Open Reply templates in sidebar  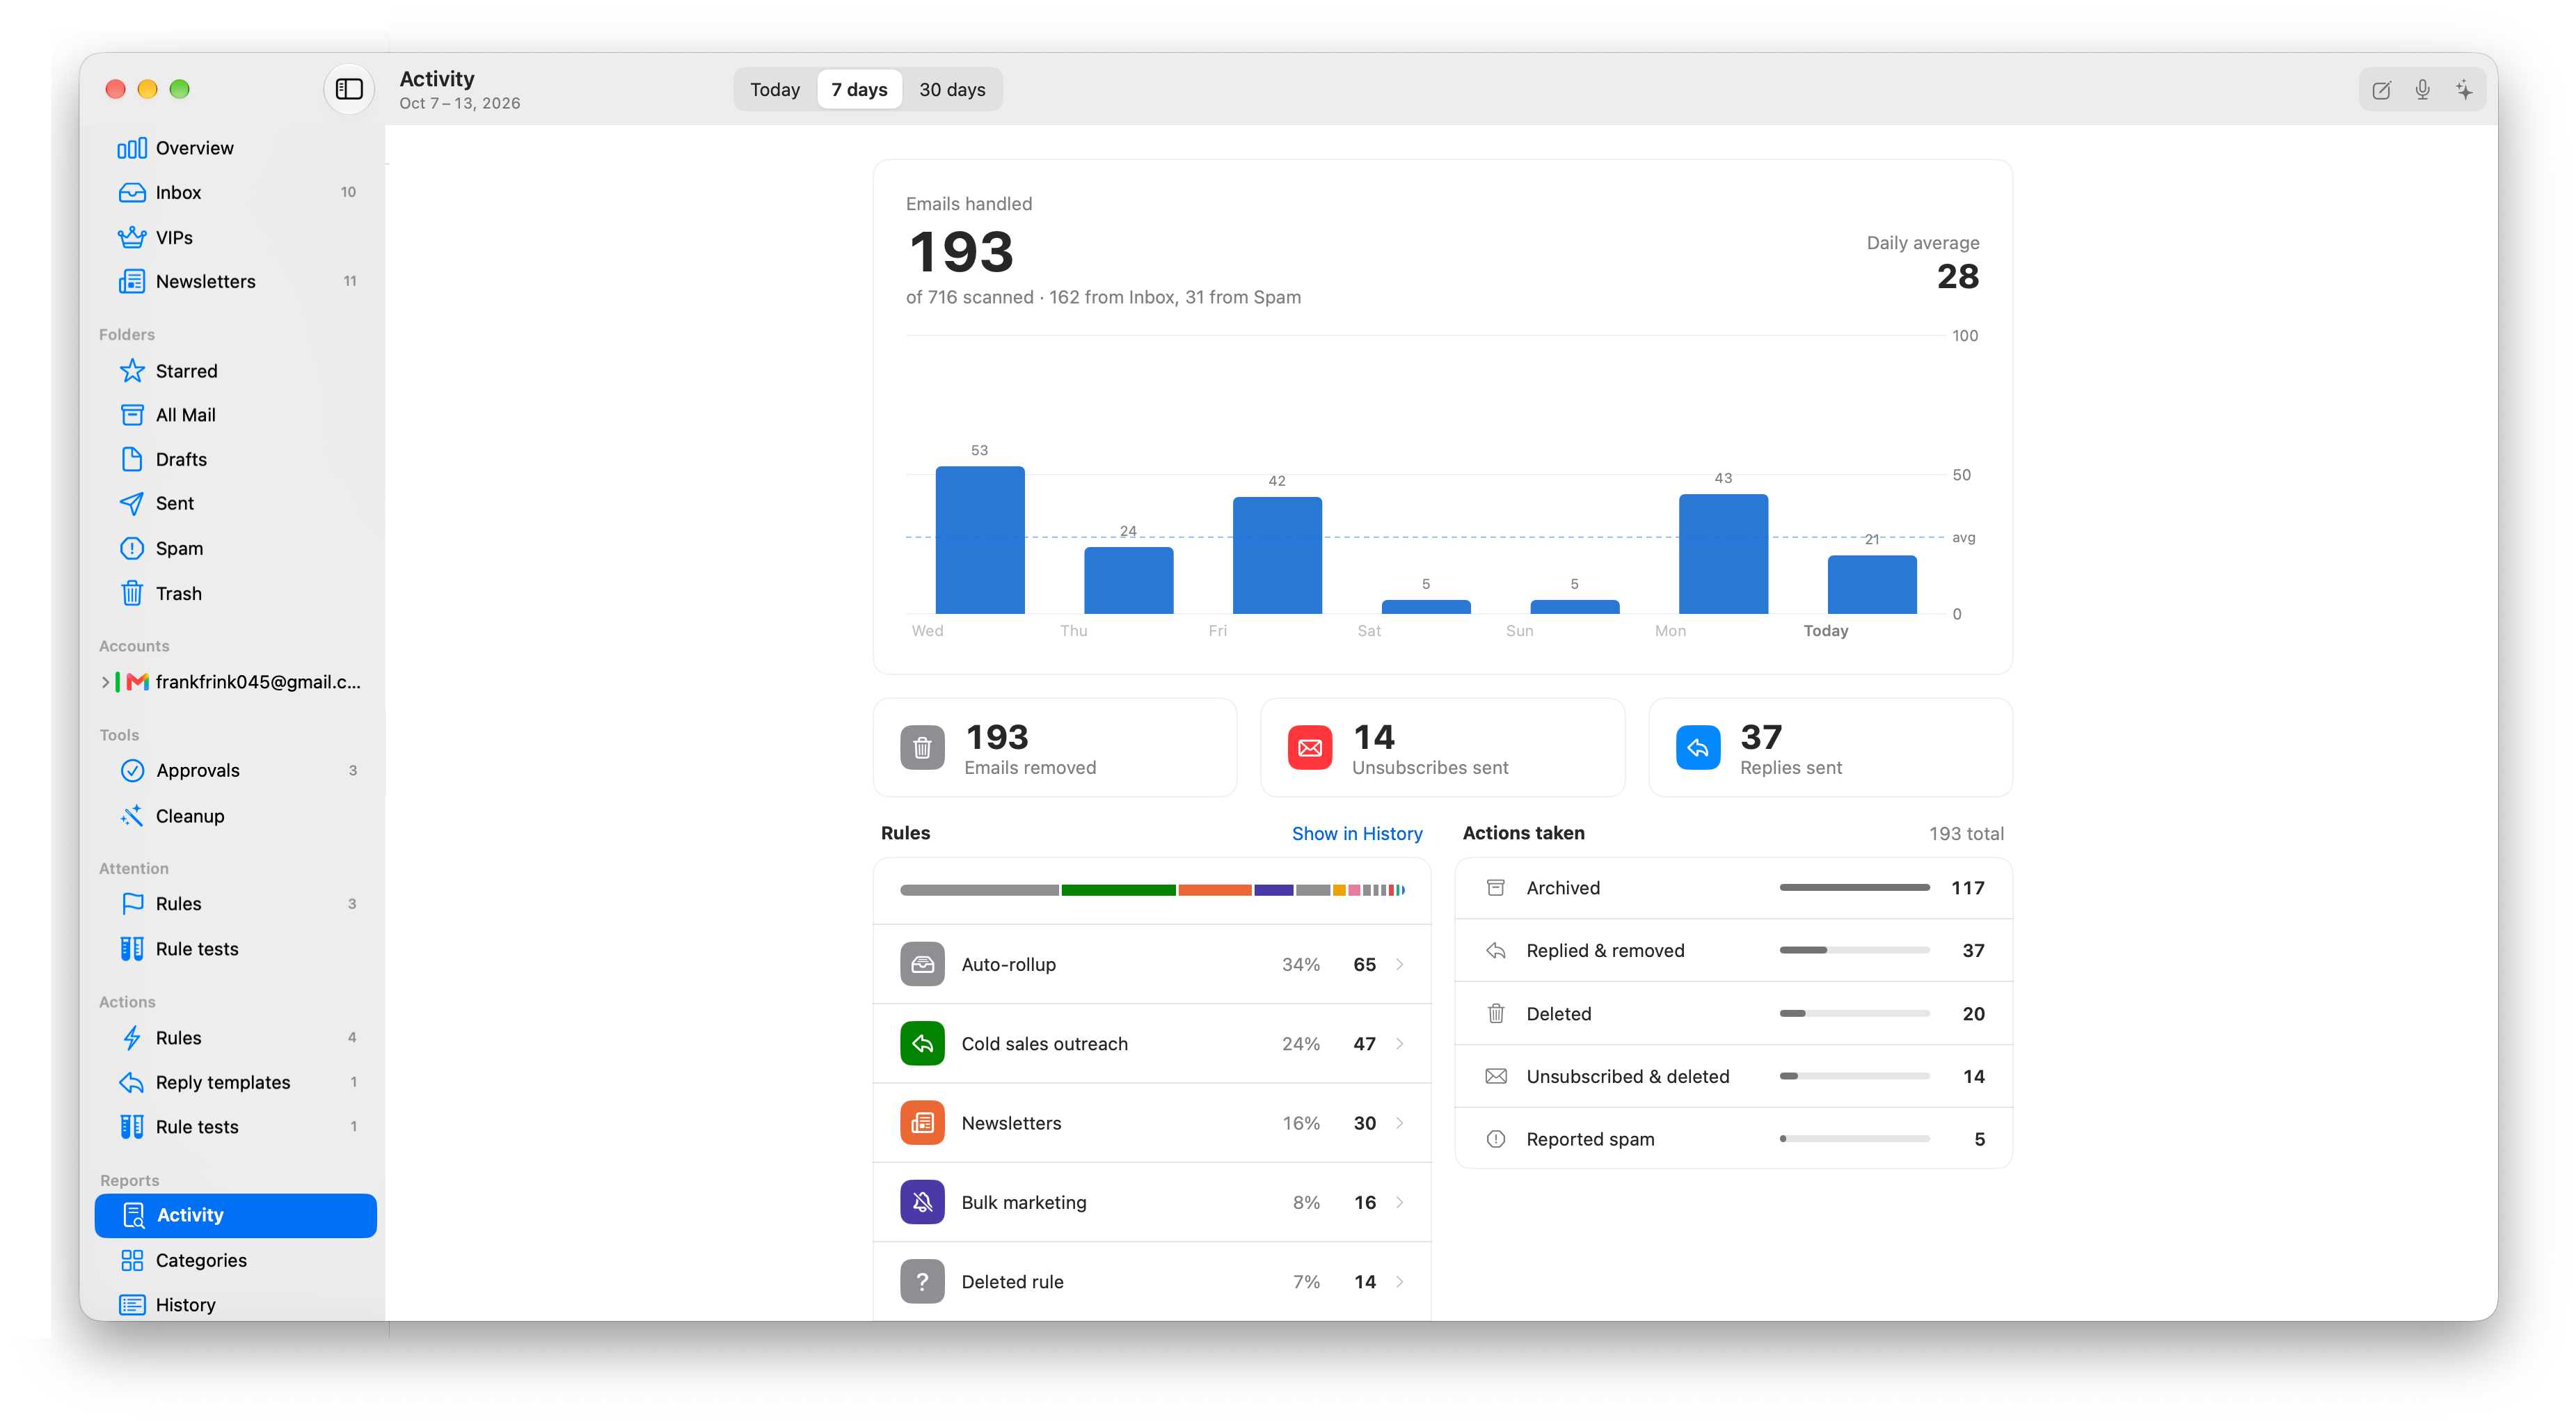click(x=236, y=1082)
